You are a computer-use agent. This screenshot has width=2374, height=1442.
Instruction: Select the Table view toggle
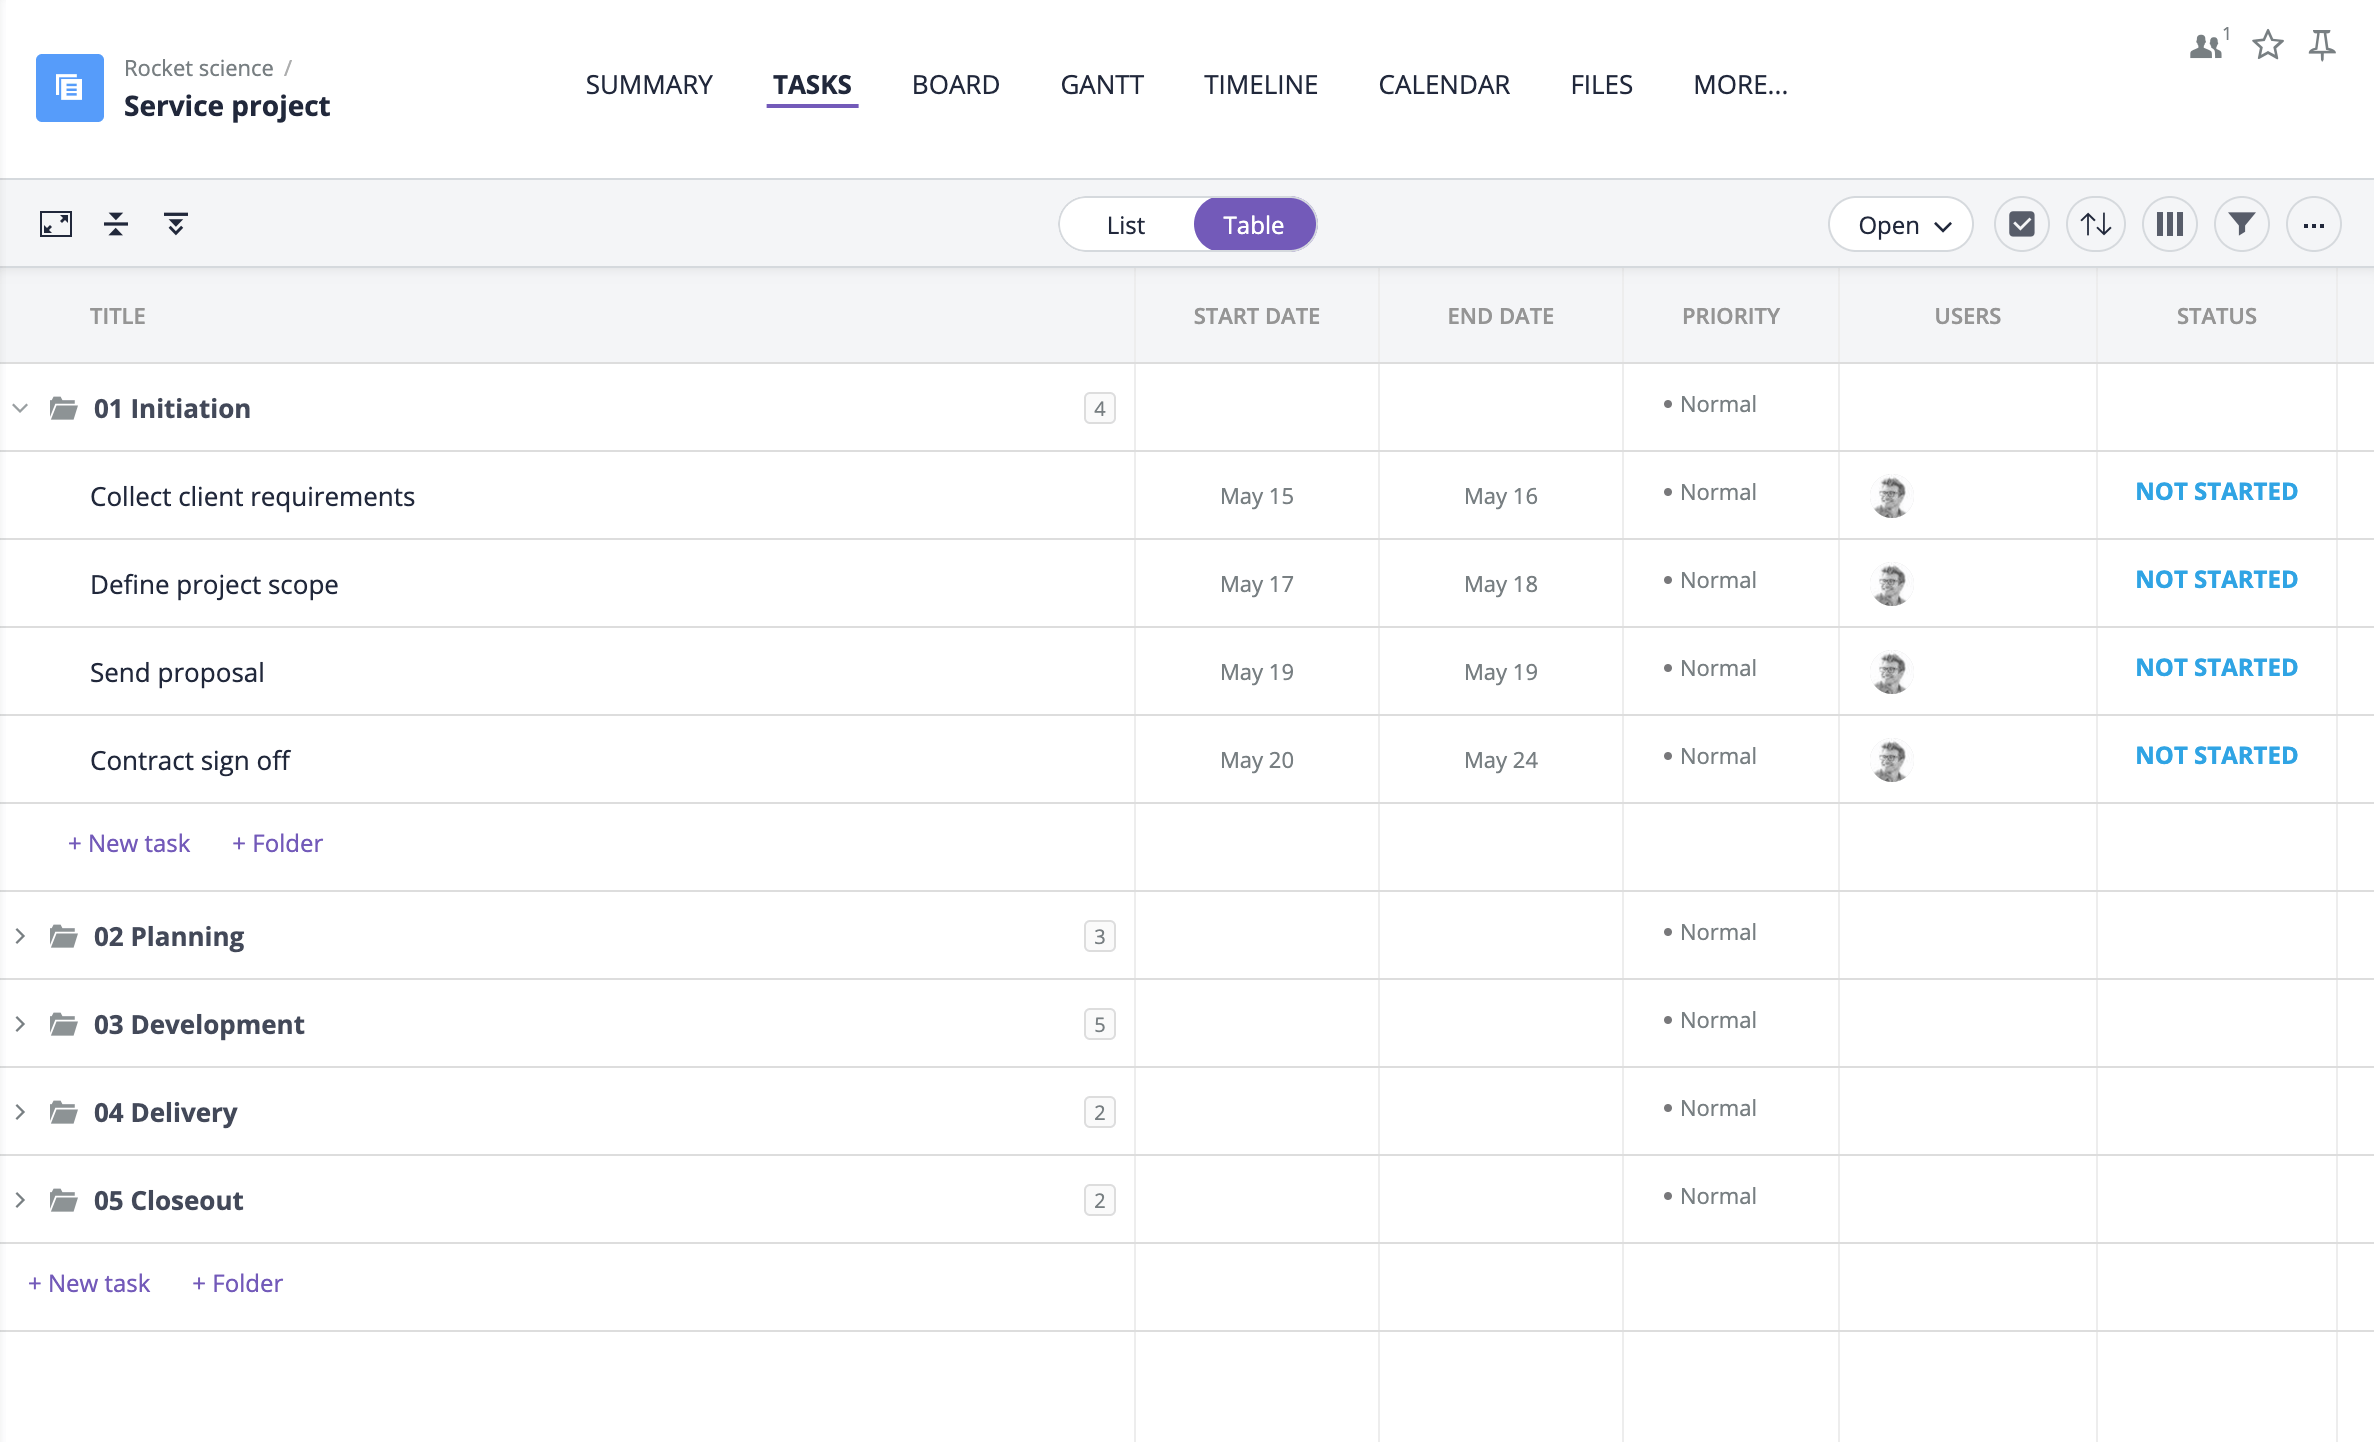point(1254,225)
